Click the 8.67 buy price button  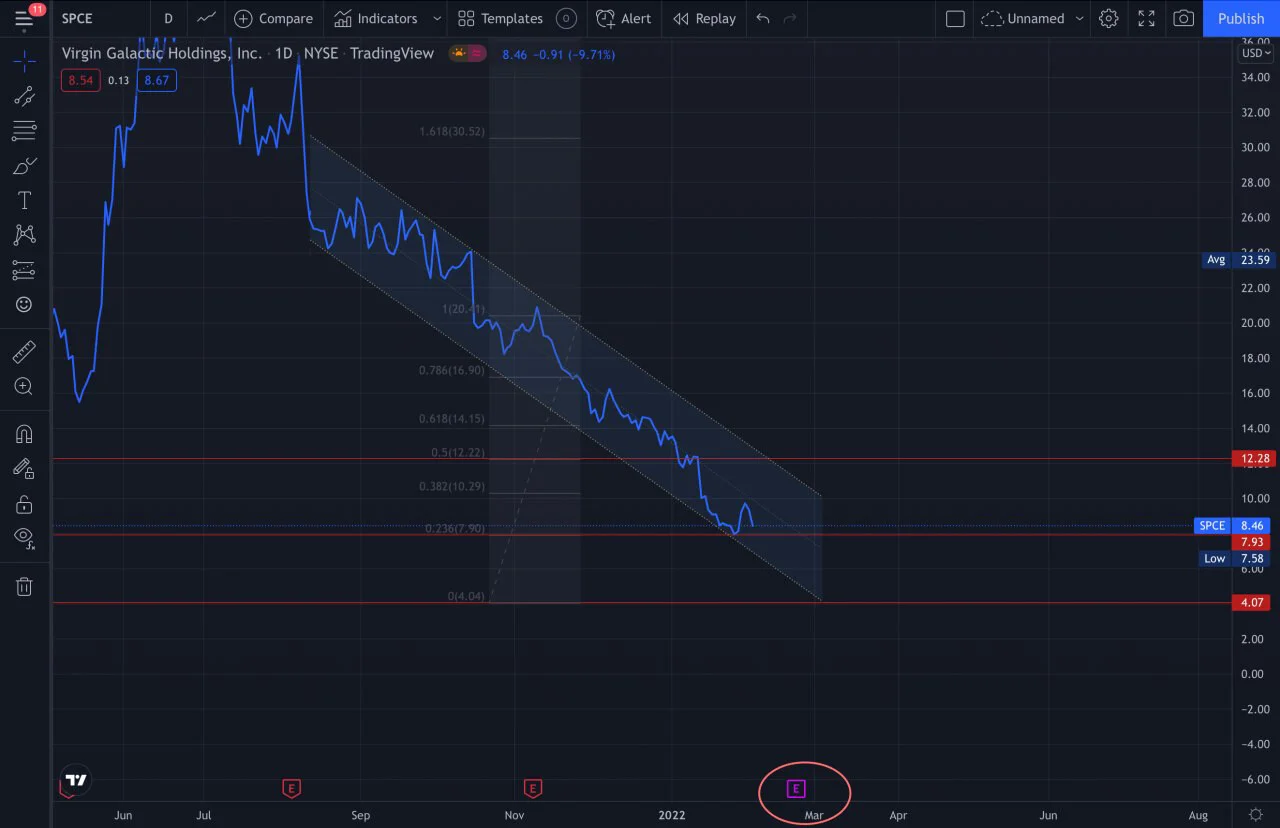[x=157, y=80]
